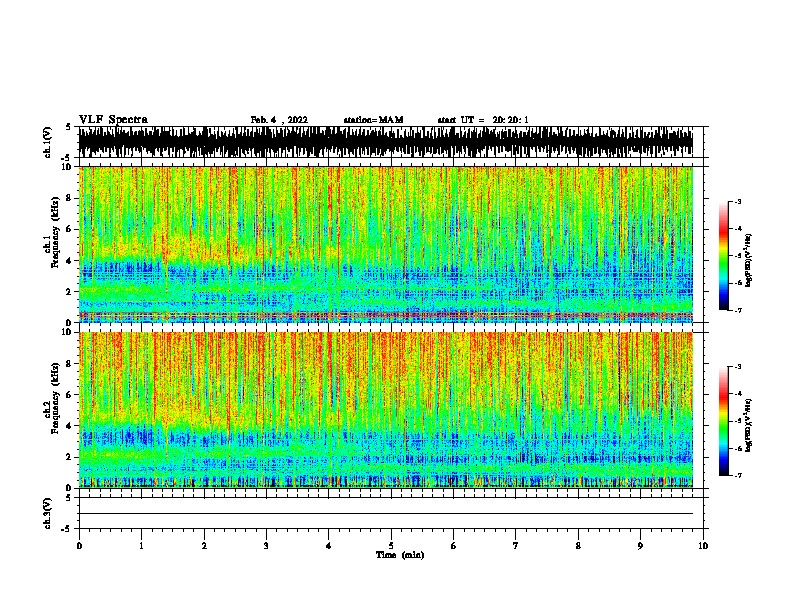
Task: Click the time-axis tick label "6"
Action: 453,546
